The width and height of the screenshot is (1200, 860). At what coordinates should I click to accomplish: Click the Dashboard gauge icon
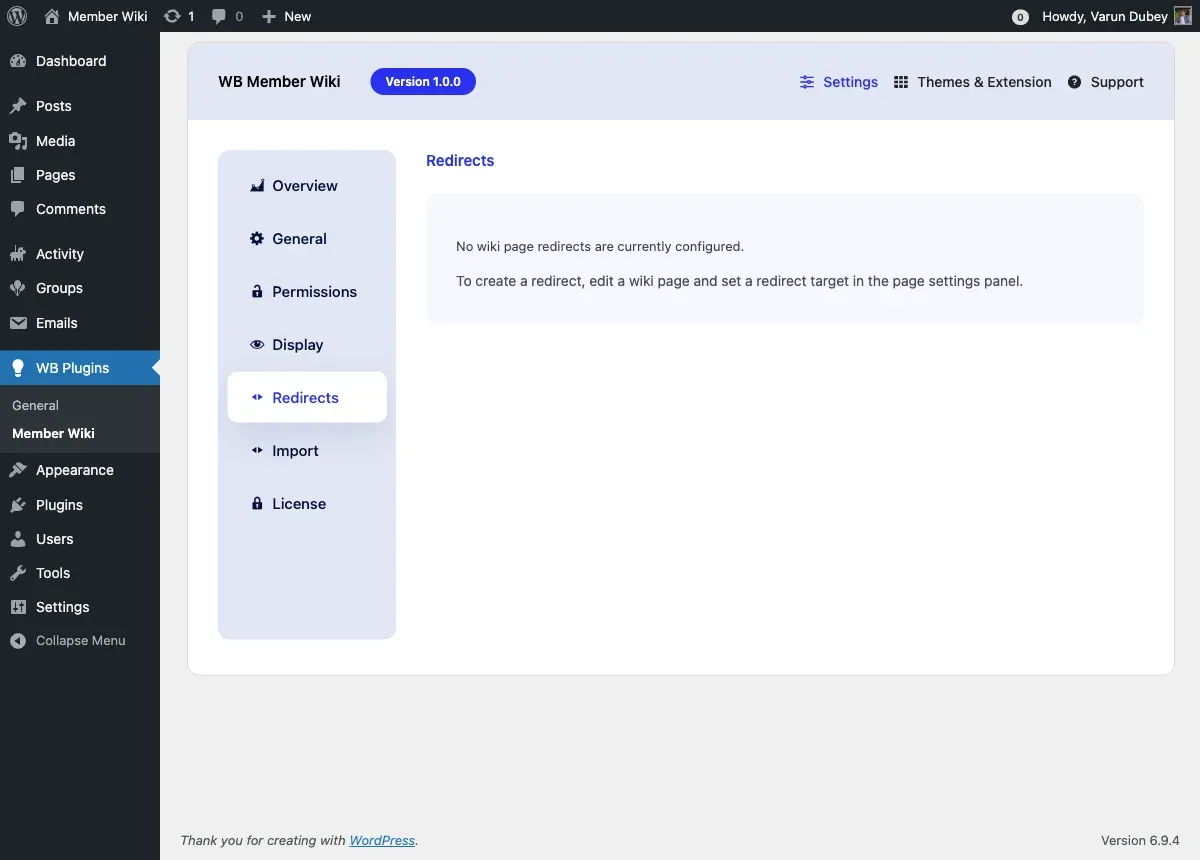(x=18, y=61)
